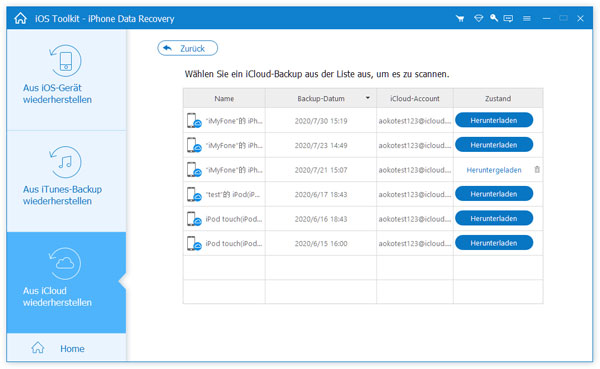600x369 pixels.
Task: Select the date 2020/6/15 16:00 cell
Action: coord(321,243)
